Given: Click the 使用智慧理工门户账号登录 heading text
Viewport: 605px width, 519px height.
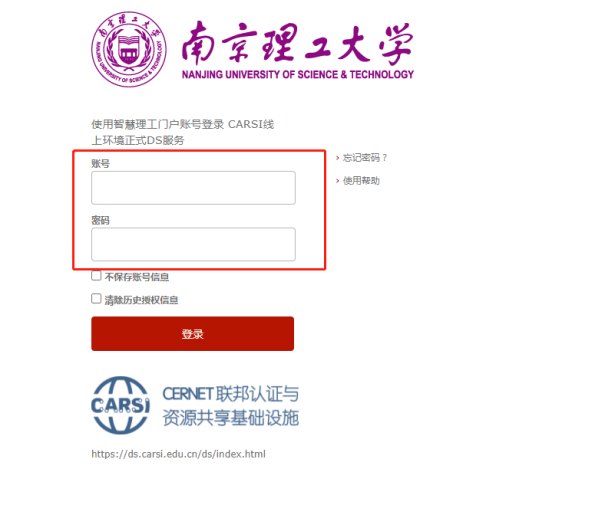Looking at the screenshot, I should 157,125.
